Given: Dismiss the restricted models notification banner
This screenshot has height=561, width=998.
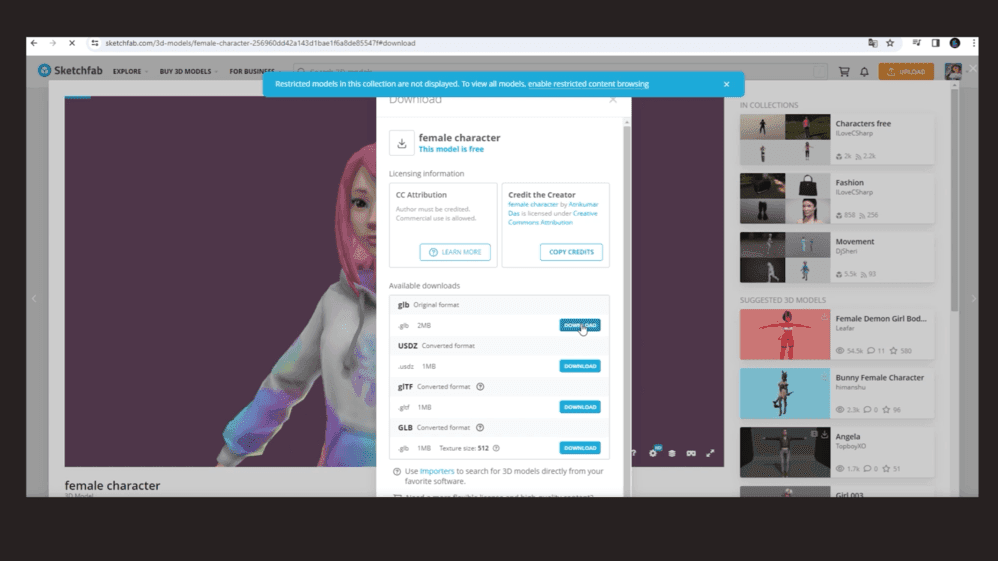Looking at the screenshot, I should (x=726, y=84).
